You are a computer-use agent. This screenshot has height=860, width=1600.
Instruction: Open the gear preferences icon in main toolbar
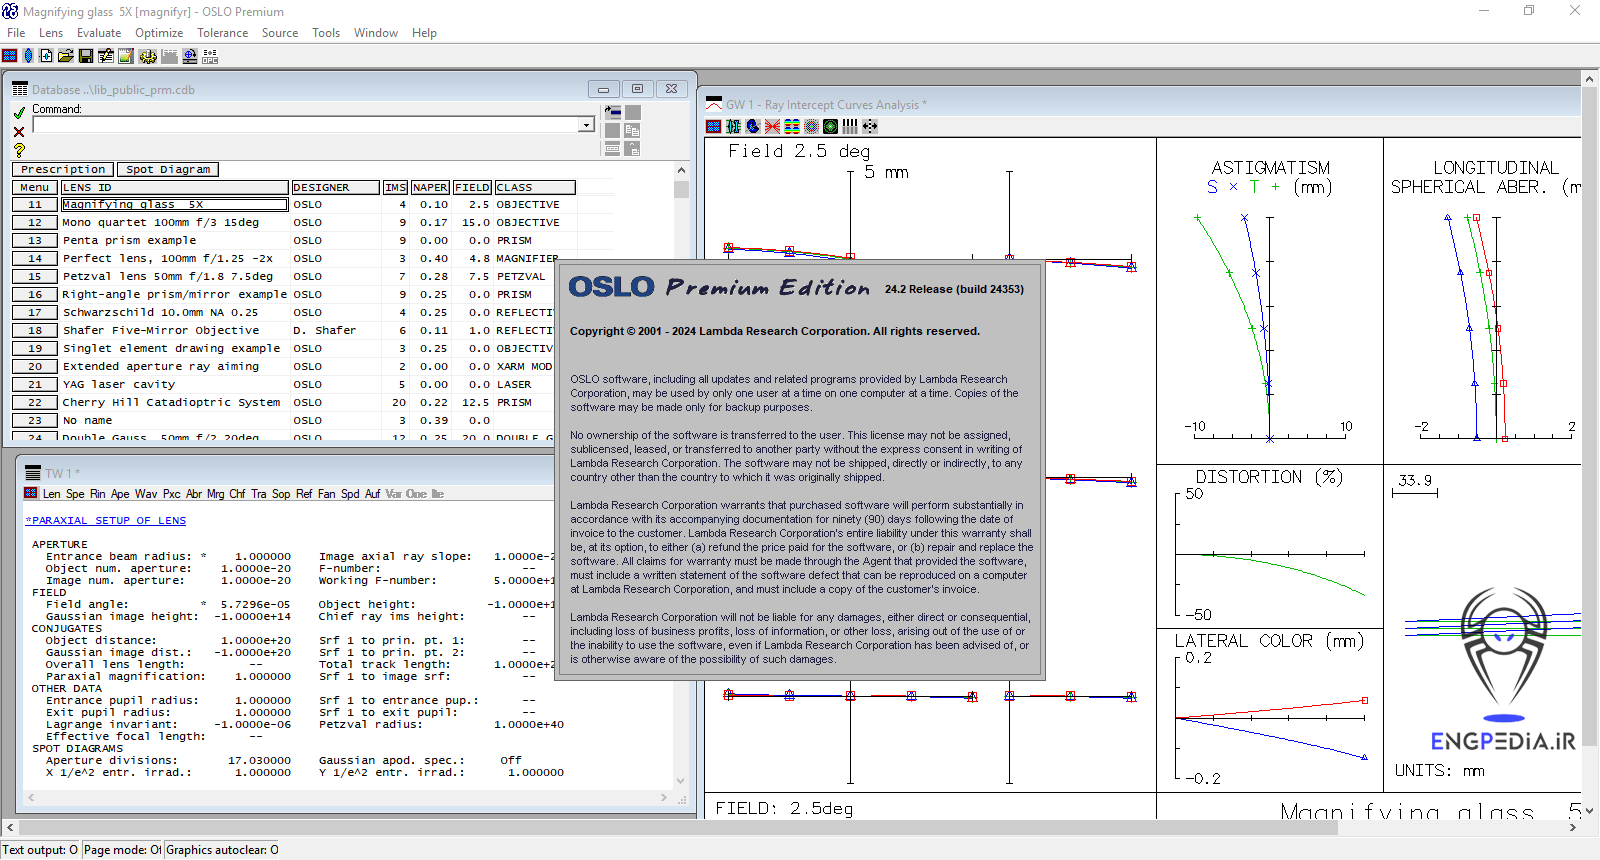coord(147,56)
